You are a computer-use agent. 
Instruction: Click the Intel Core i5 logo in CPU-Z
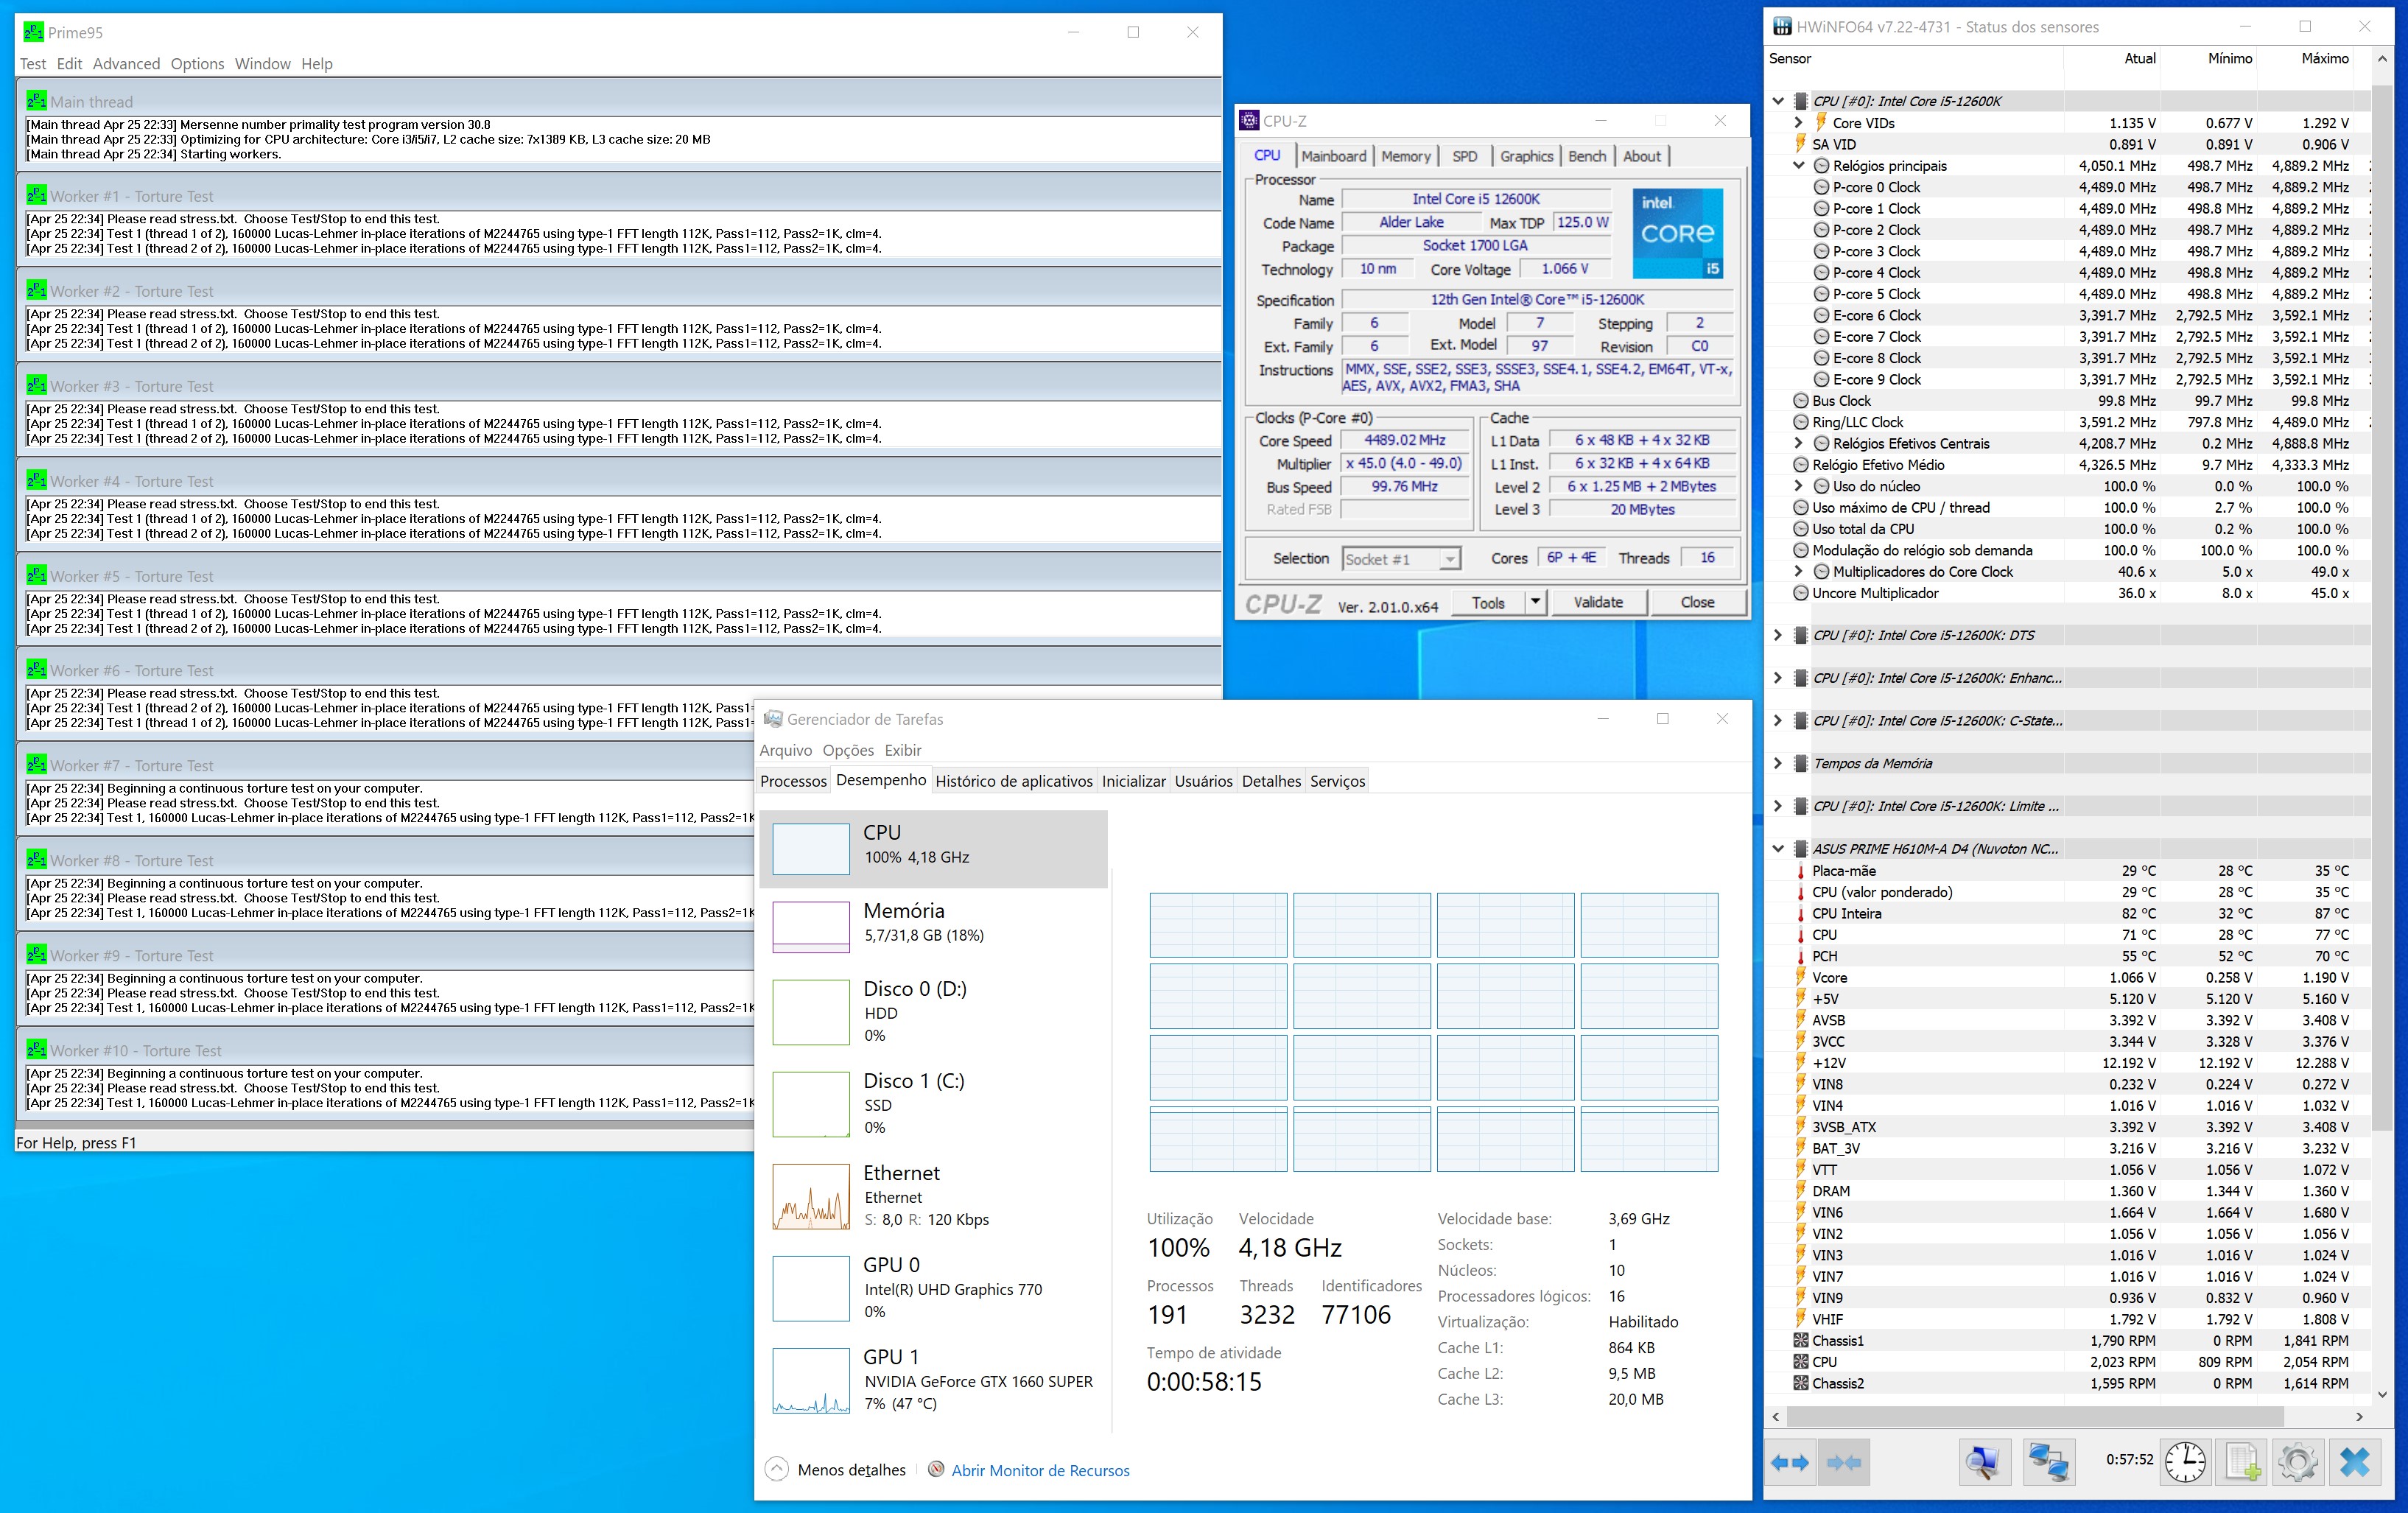pyautogui.click(x=1678, y=233)
